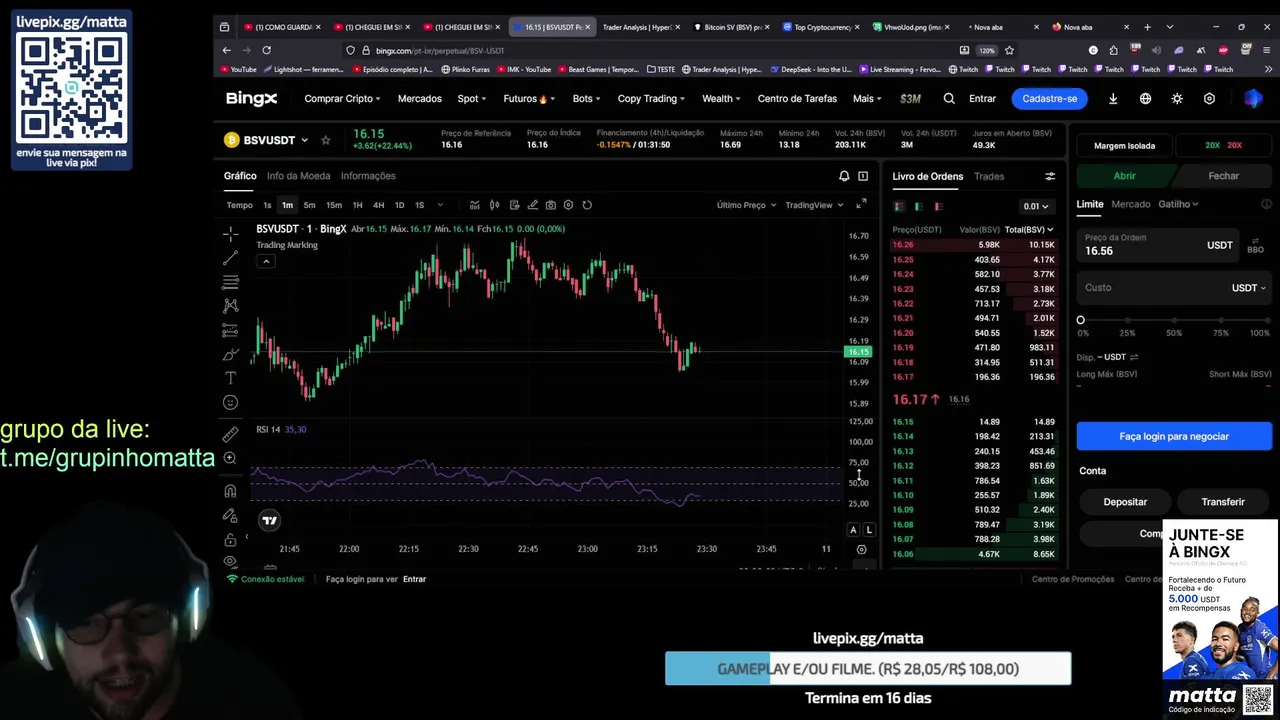Favorite BSVUSDT with star icon
1280x720 pixels.
tap(325, 140)
